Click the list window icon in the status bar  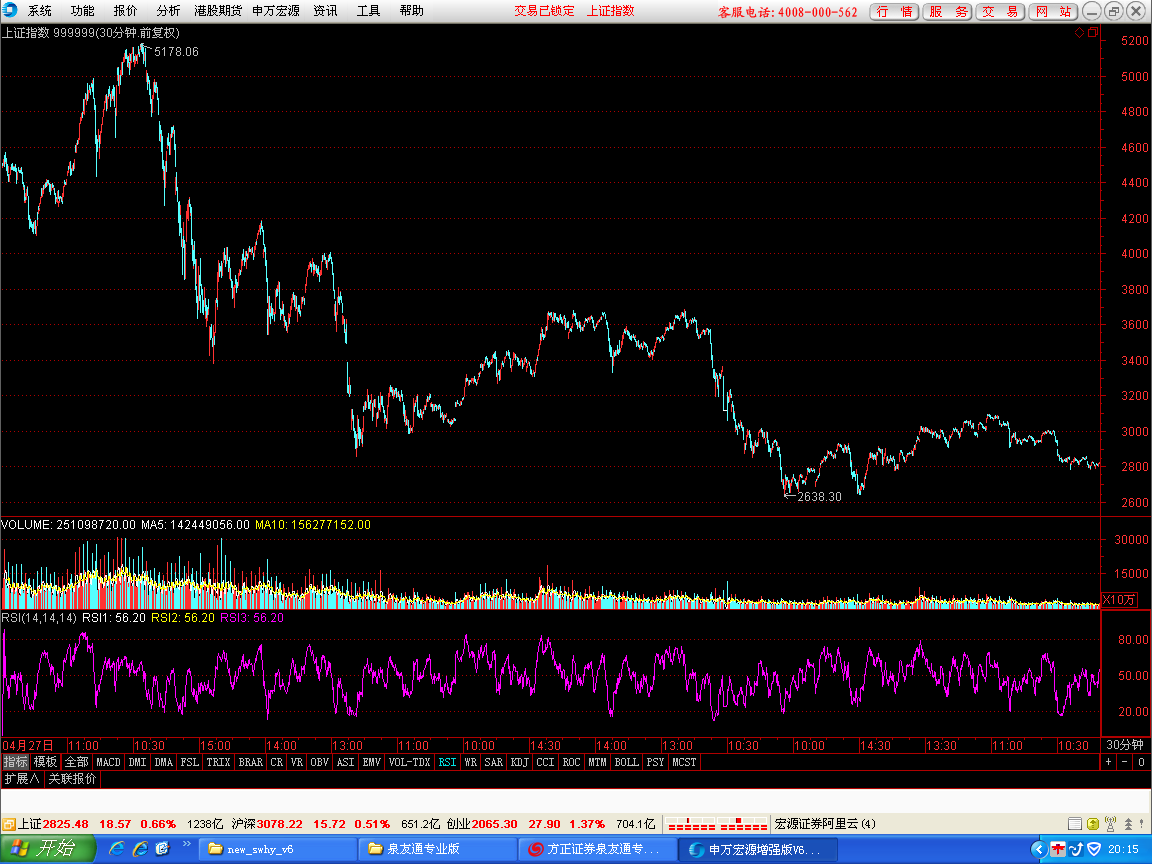pos(1074,824)
